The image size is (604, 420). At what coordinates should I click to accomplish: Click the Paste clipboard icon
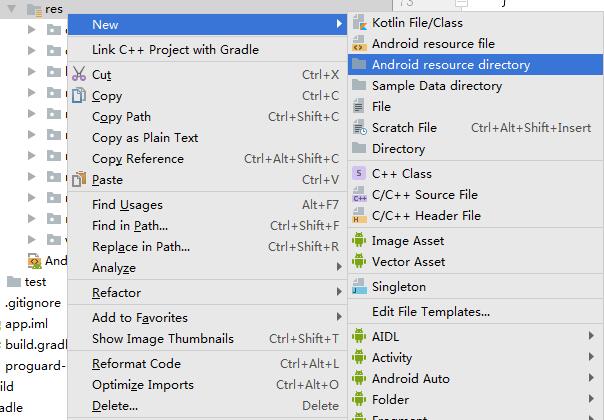pyautogui.click(x=79, y=180)
